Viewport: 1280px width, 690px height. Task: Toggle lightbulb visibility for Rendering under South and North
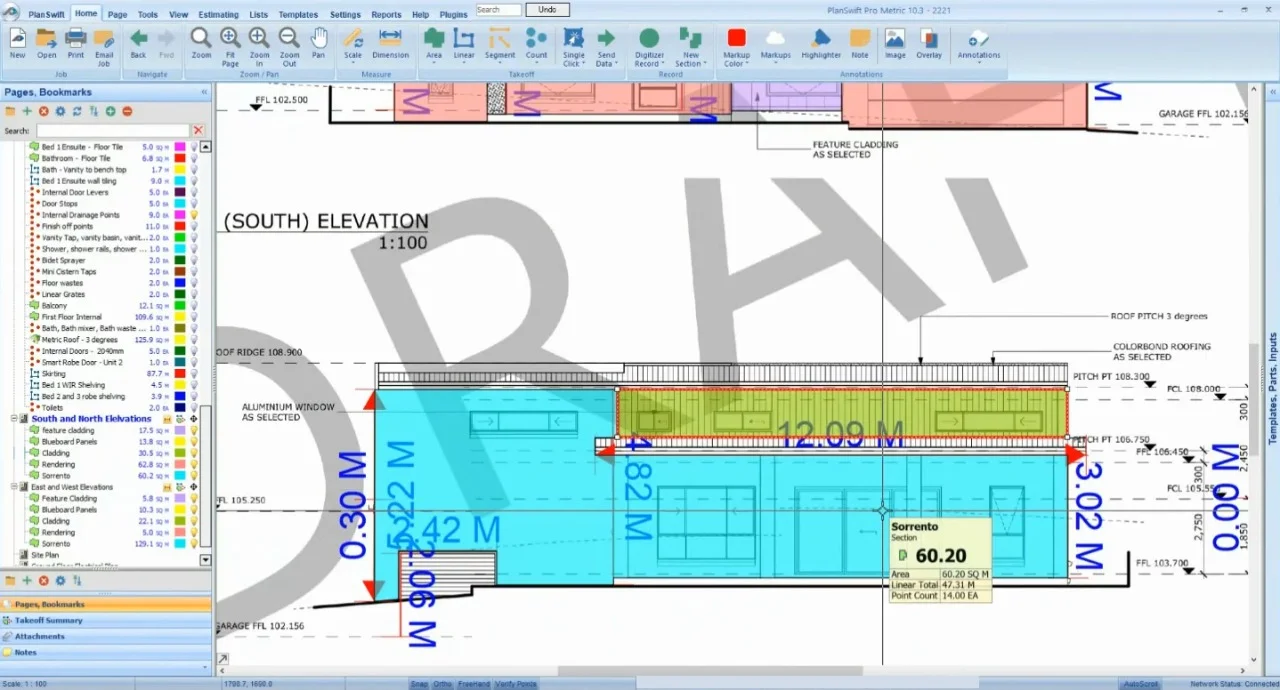pyautogui.click(x=194, y=465)
